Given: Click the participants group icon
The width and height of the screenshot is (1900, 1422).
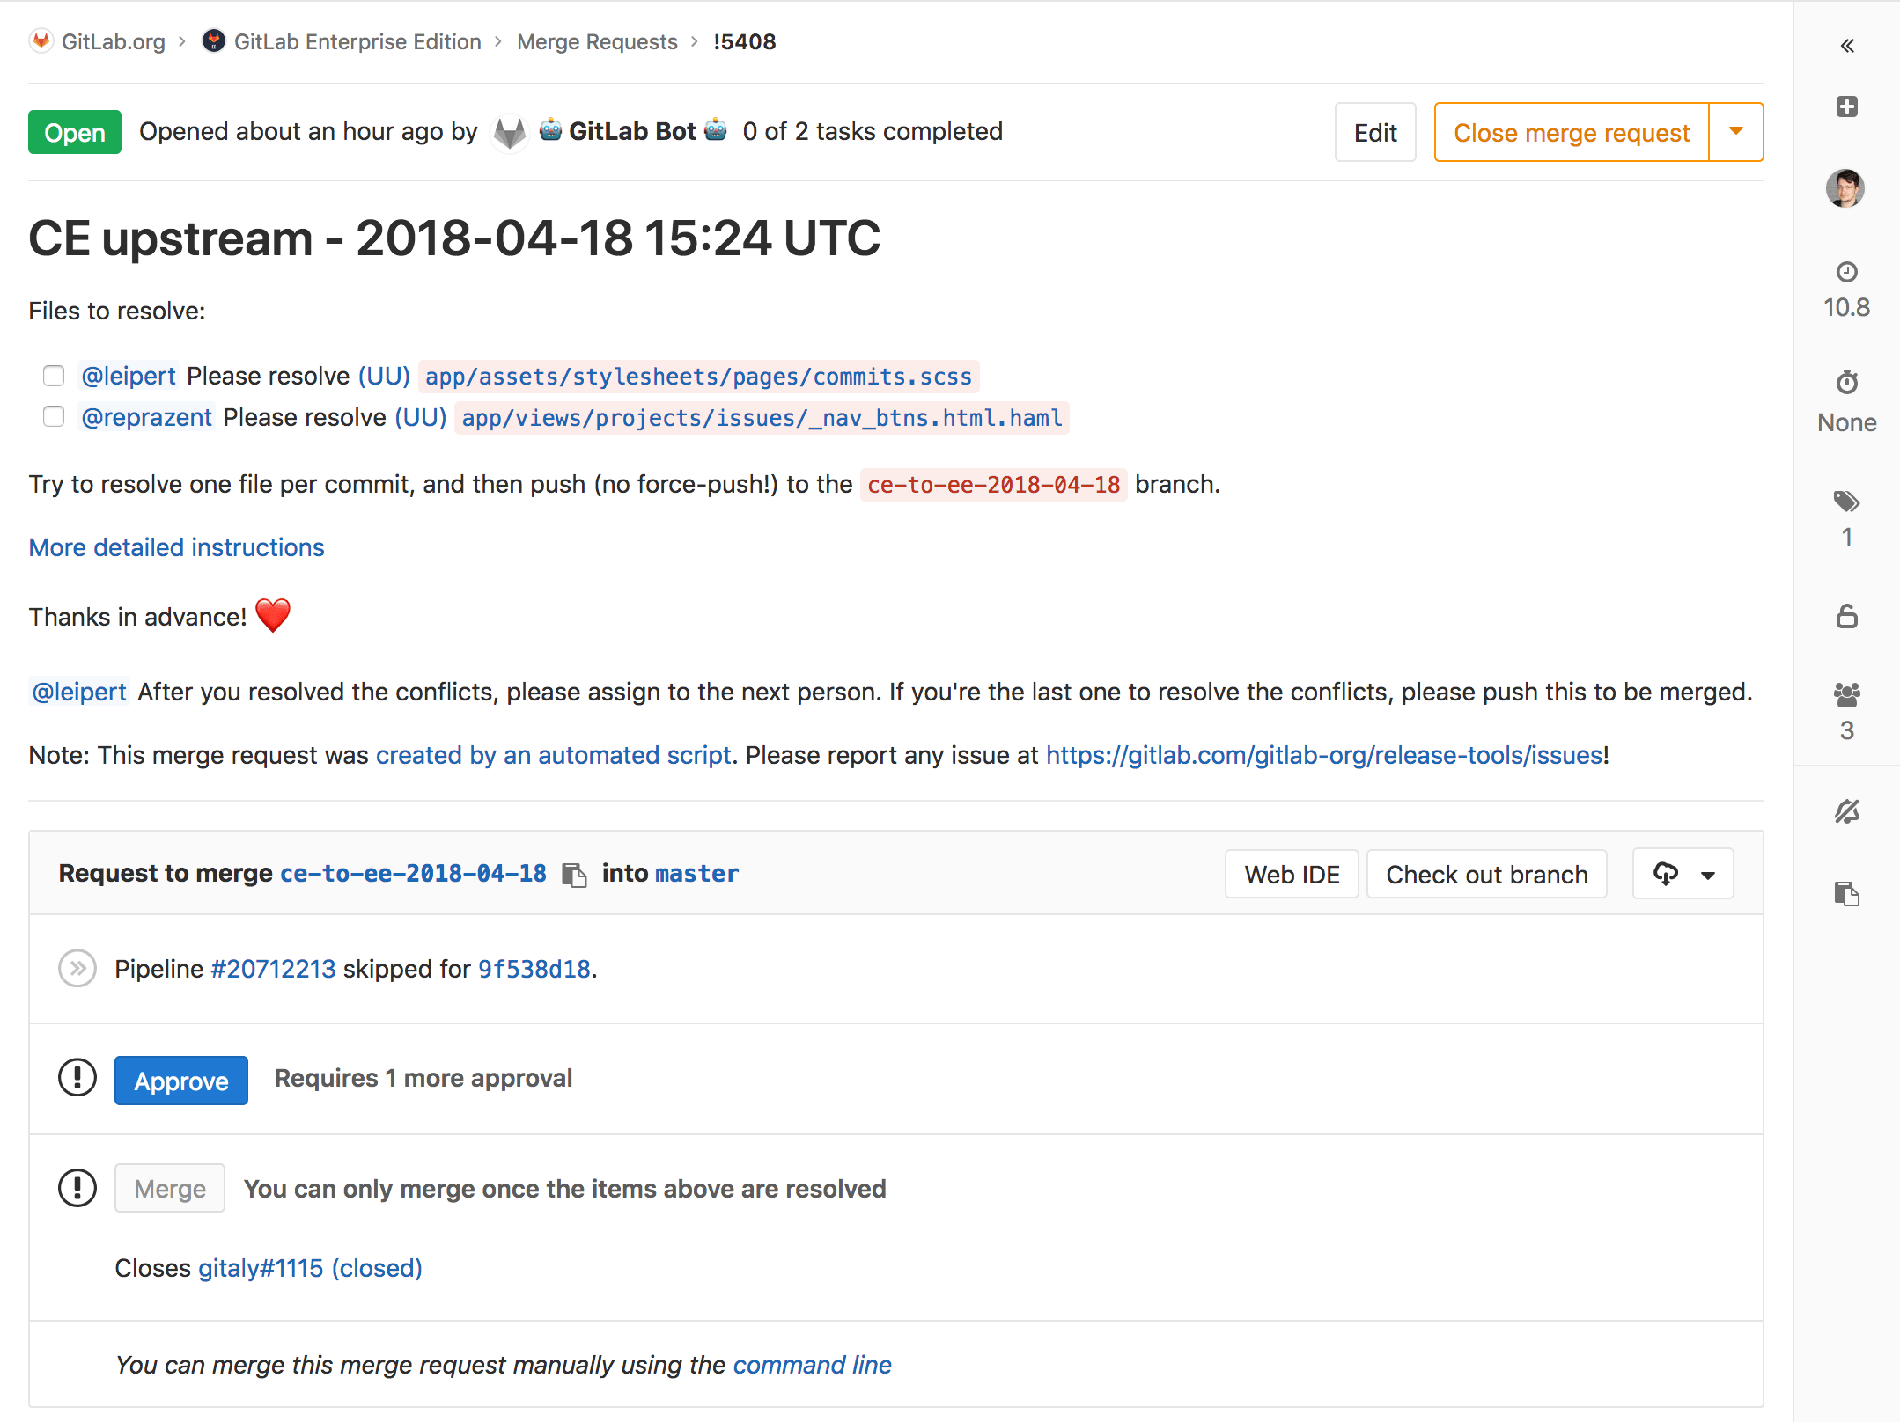Looking at the screenshot, I should click(1847, 694).
